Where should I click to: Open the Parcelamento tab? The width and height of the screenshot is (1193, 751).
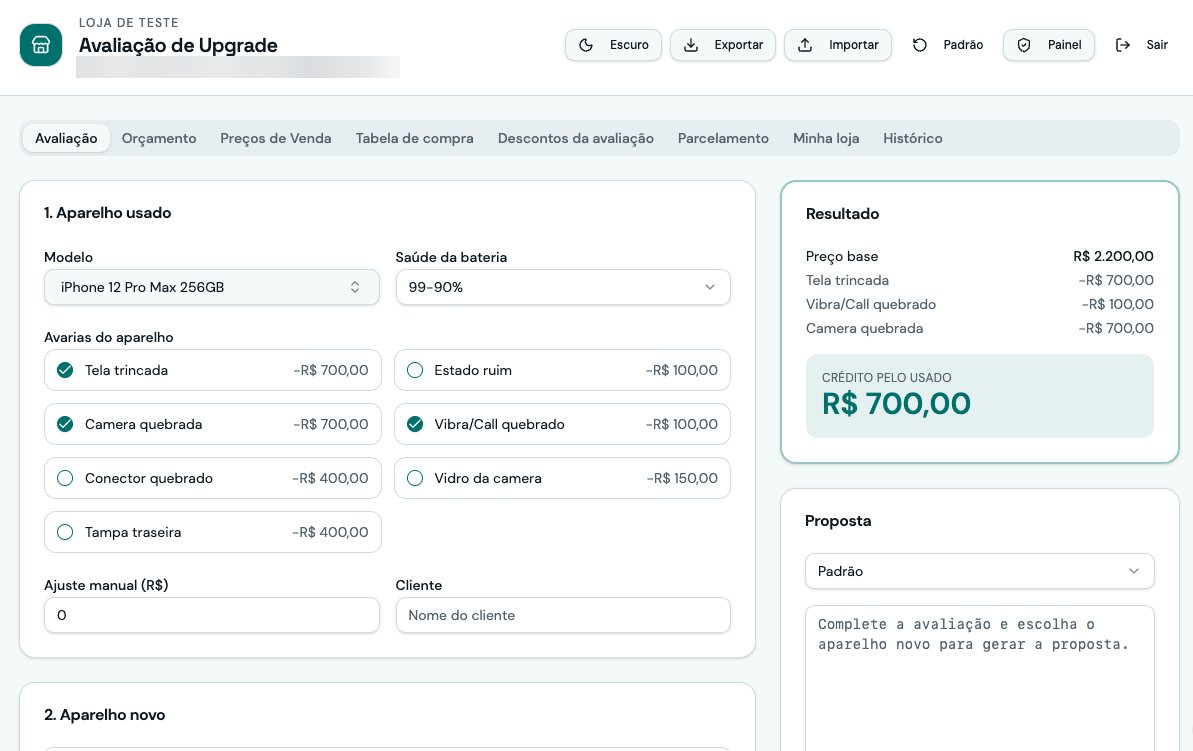pyautogui.click(x=724, y=138)
